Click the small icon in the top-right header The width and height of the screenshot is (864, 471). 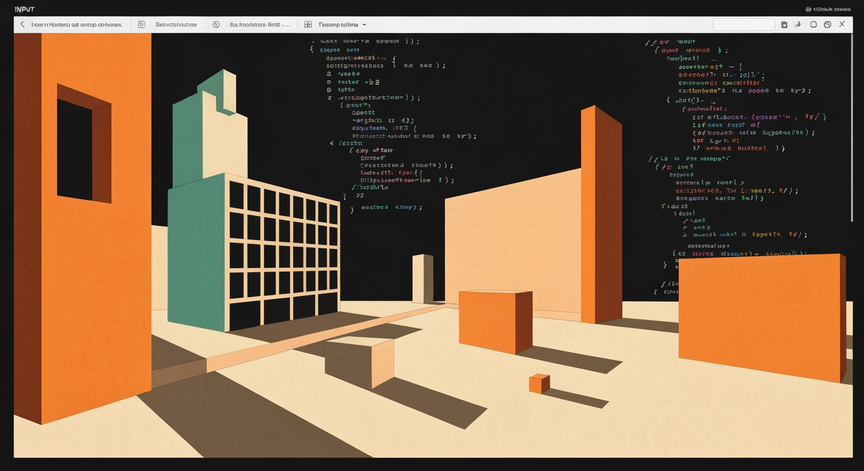click(809, 9)
